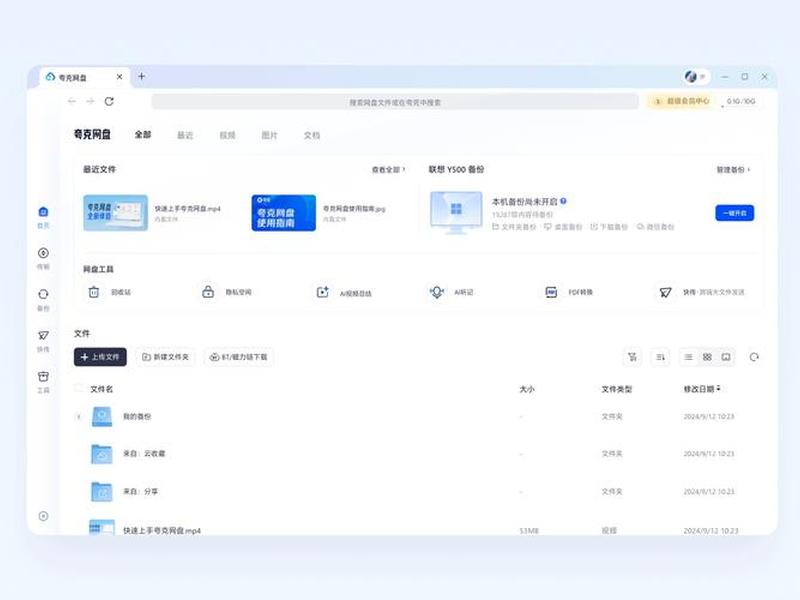Switch to list view layout
The height and width of the screenshot is (600, 800).
[689, 357]
